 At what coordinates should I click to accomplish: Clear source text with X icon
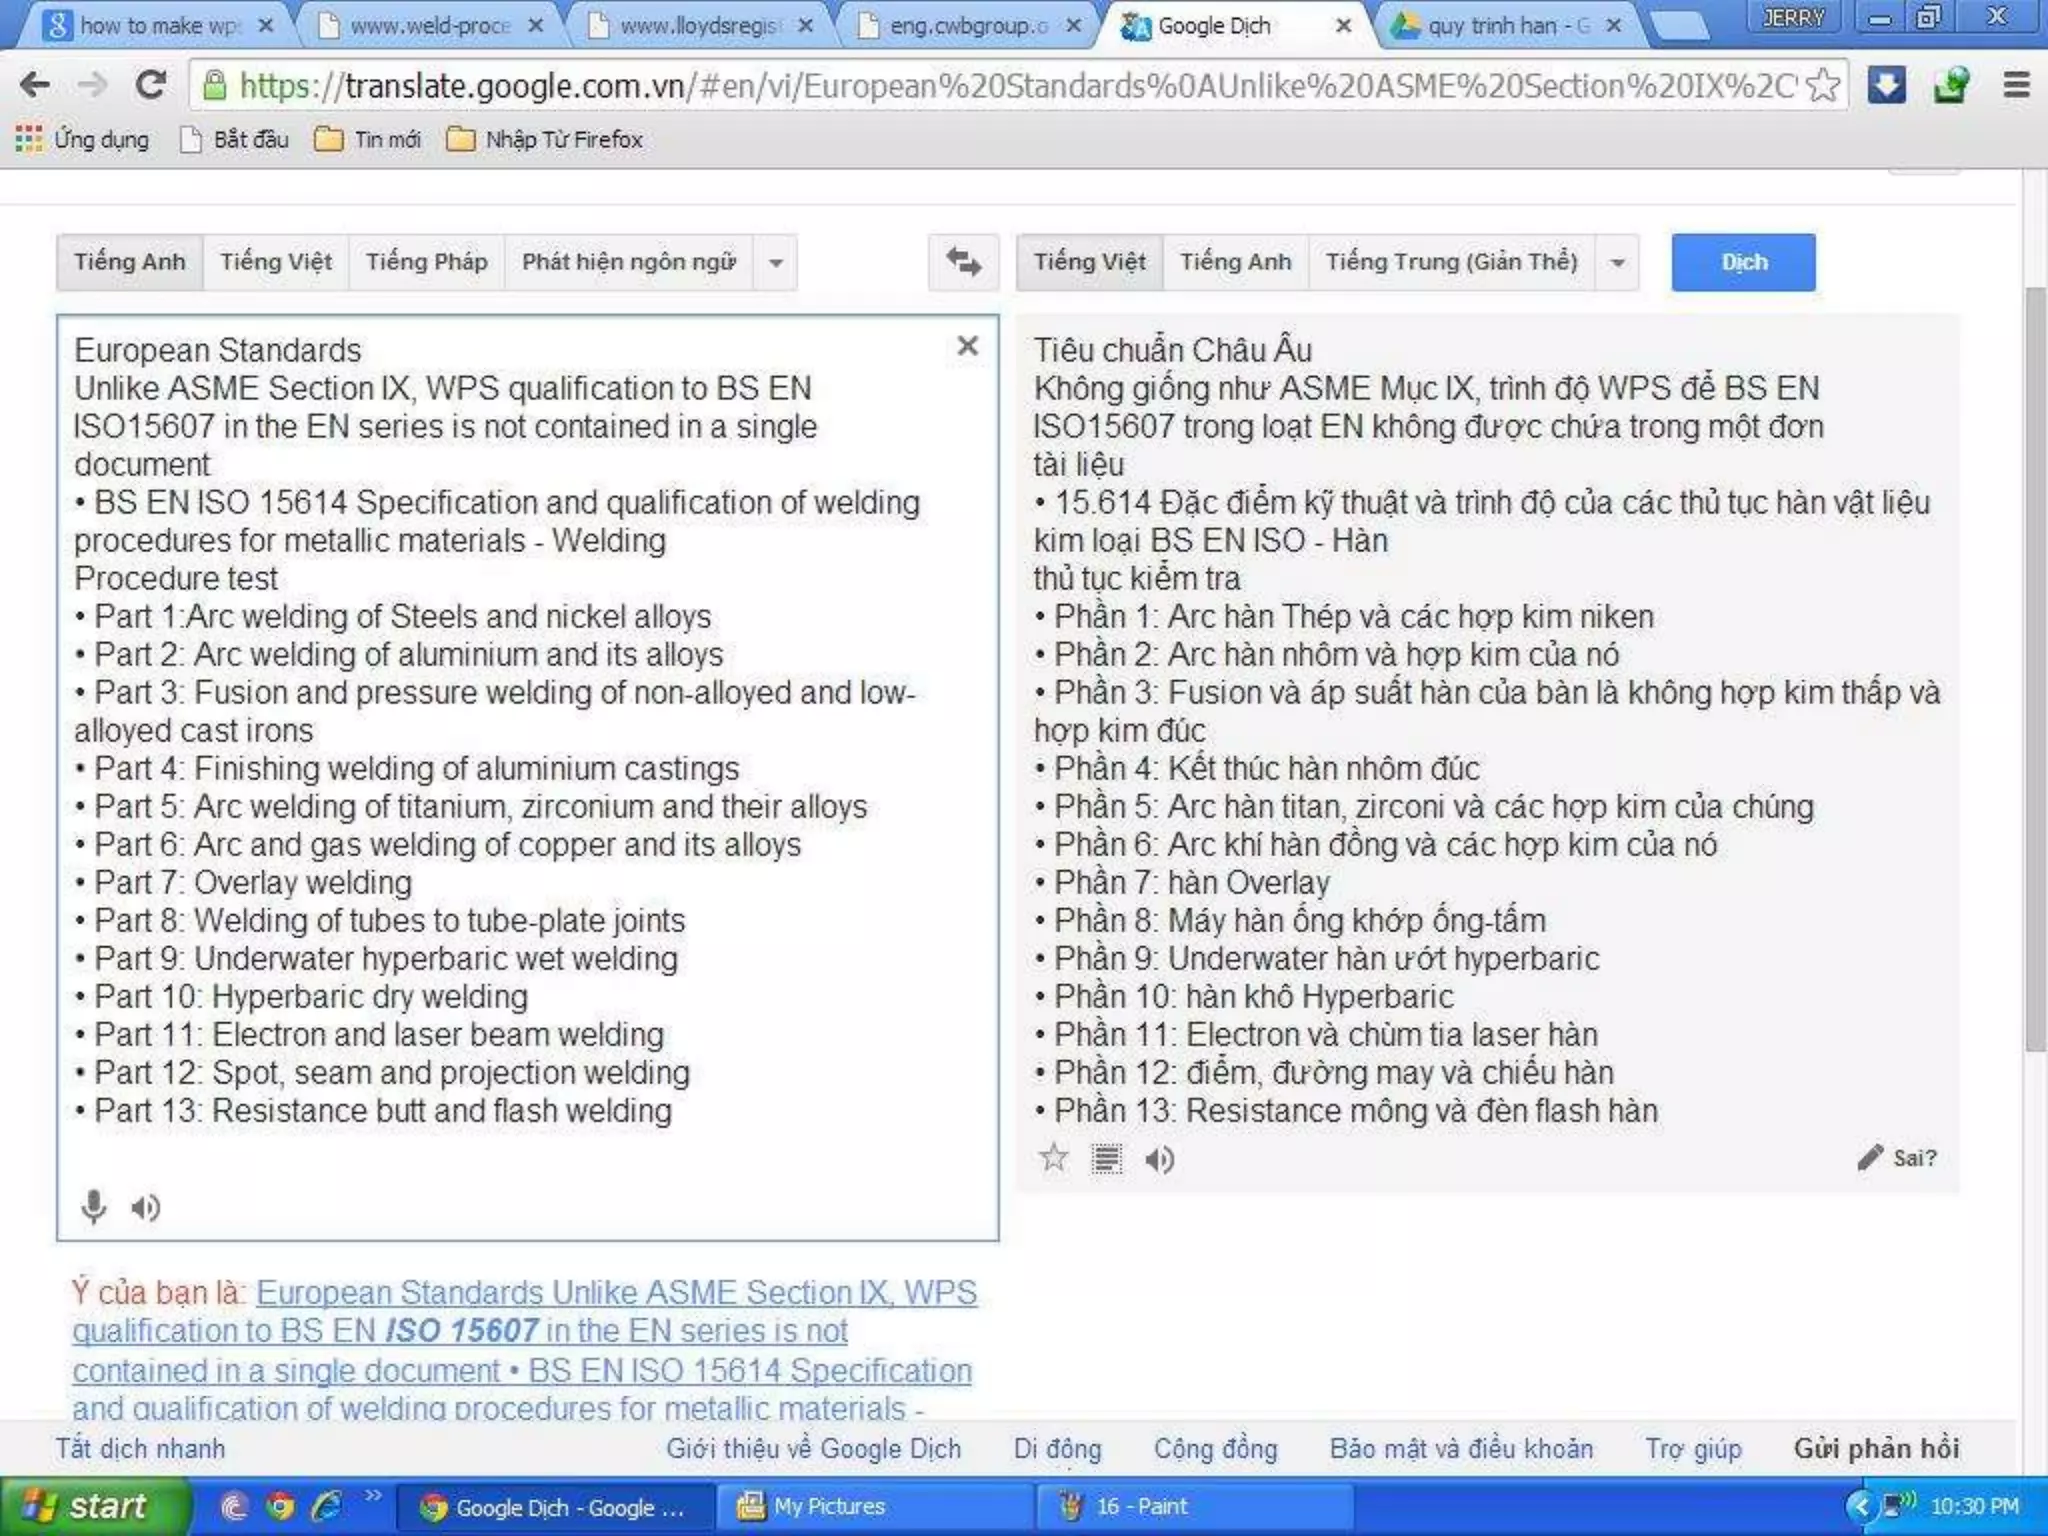[967, 346]
